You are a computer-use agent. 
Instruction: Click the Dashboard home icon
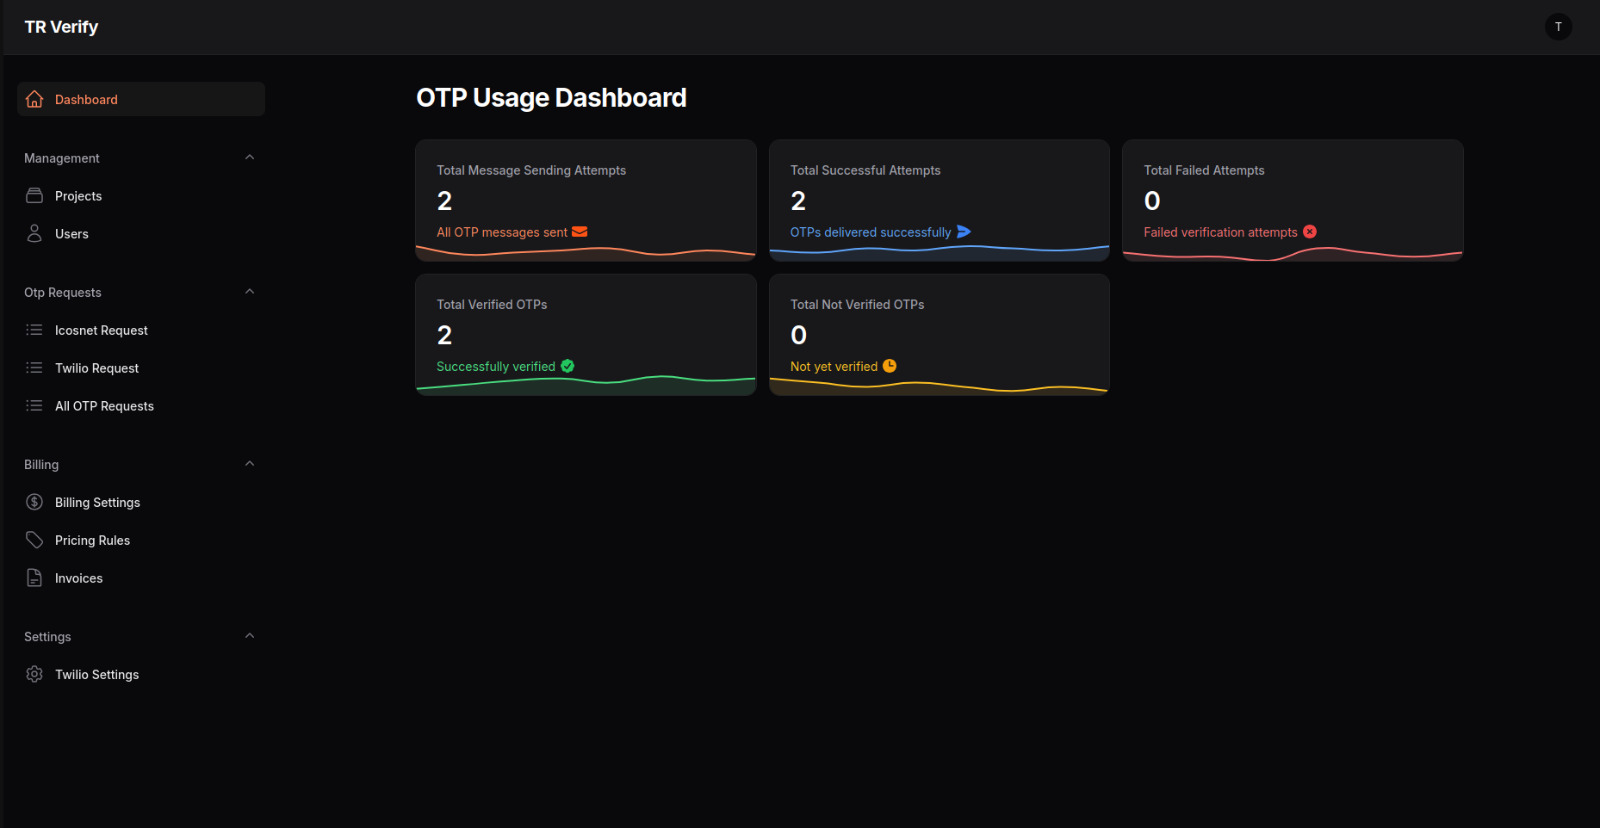34,99
